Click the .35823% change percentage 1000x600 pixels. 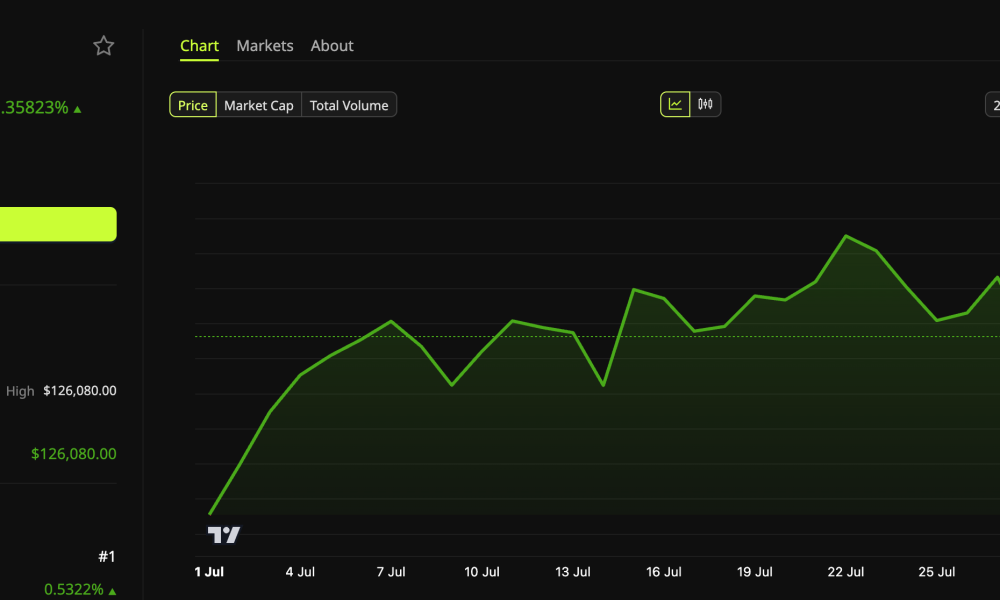(41, 108)
